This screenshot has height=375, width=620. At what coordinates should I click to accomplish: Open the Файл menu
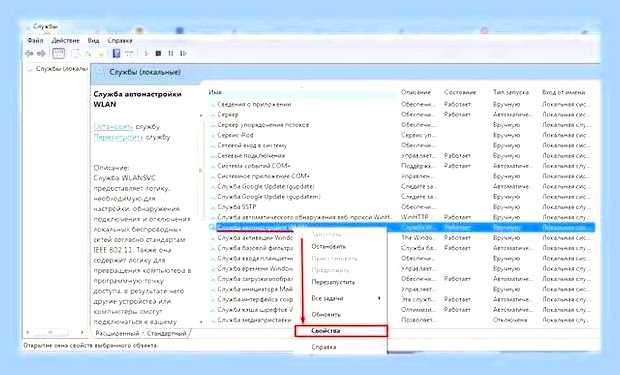tap(35, 40)
